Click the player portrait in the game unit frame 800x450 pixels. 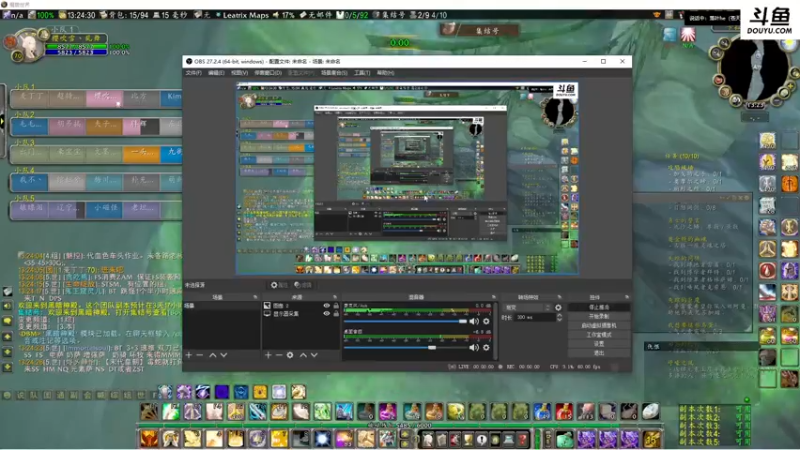[x=28, y=46]
